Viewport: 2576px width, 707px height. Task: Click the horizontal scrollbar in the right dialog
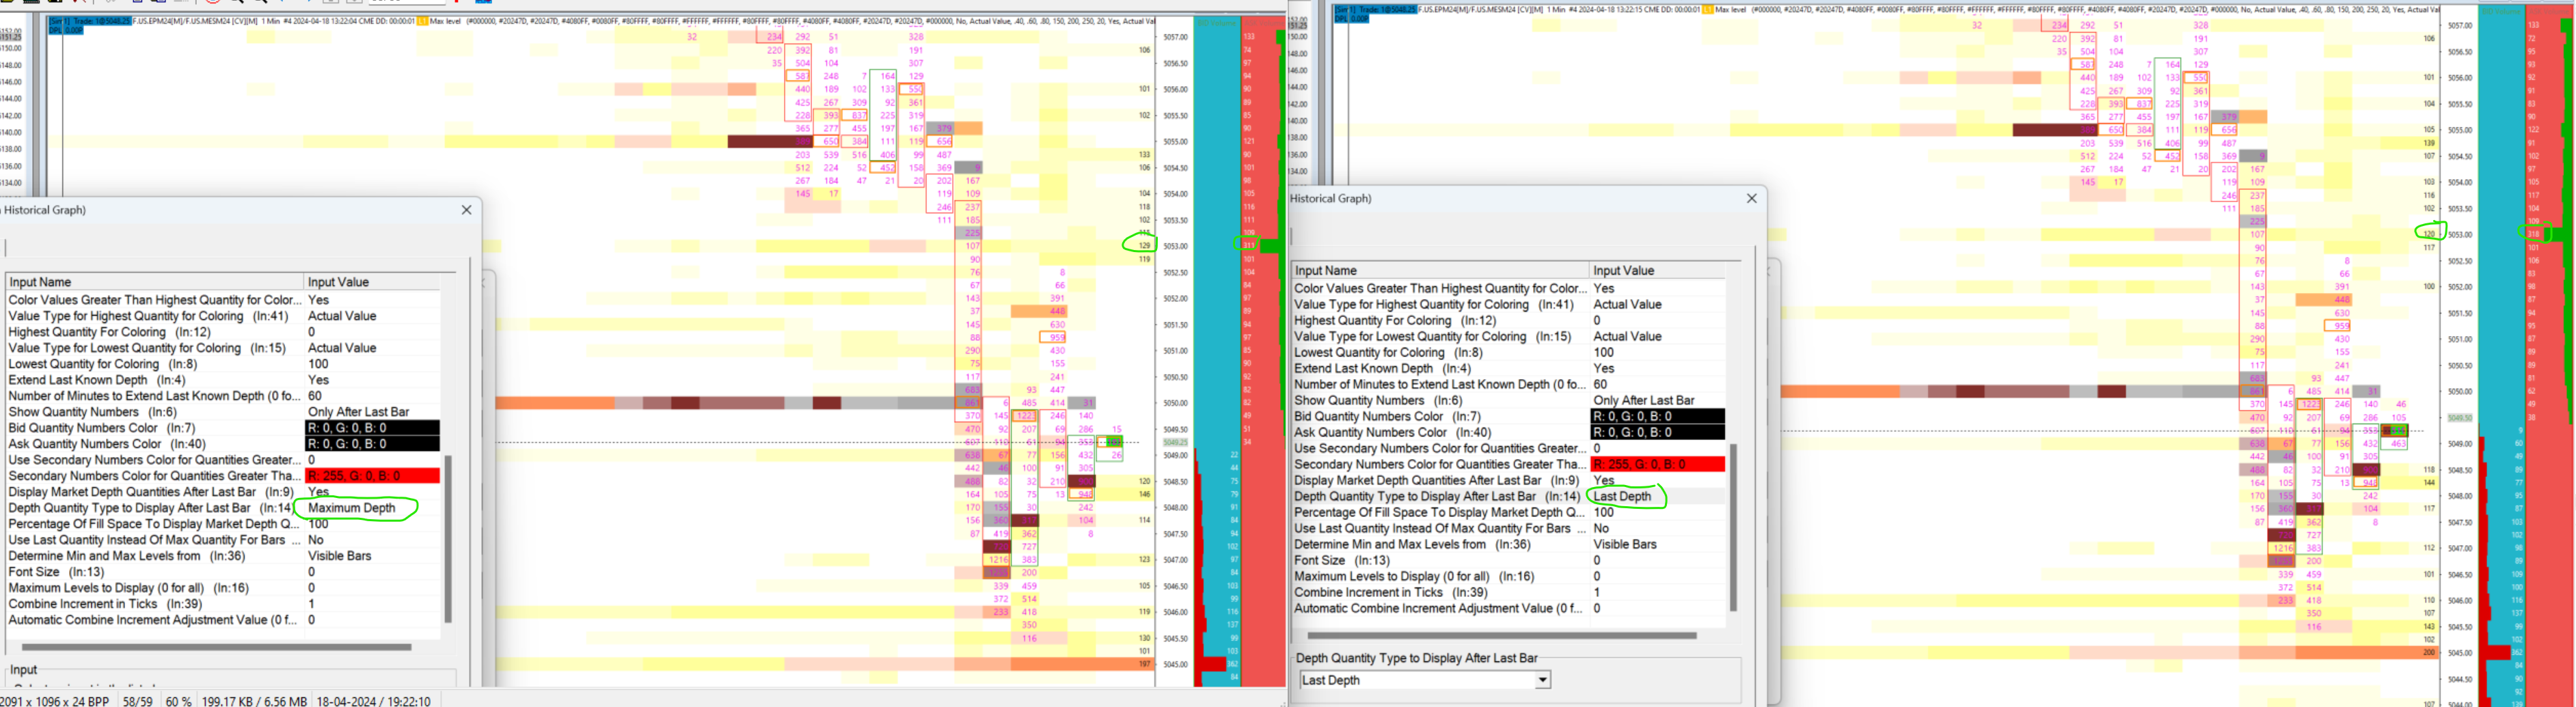[x=1501, y=635]
